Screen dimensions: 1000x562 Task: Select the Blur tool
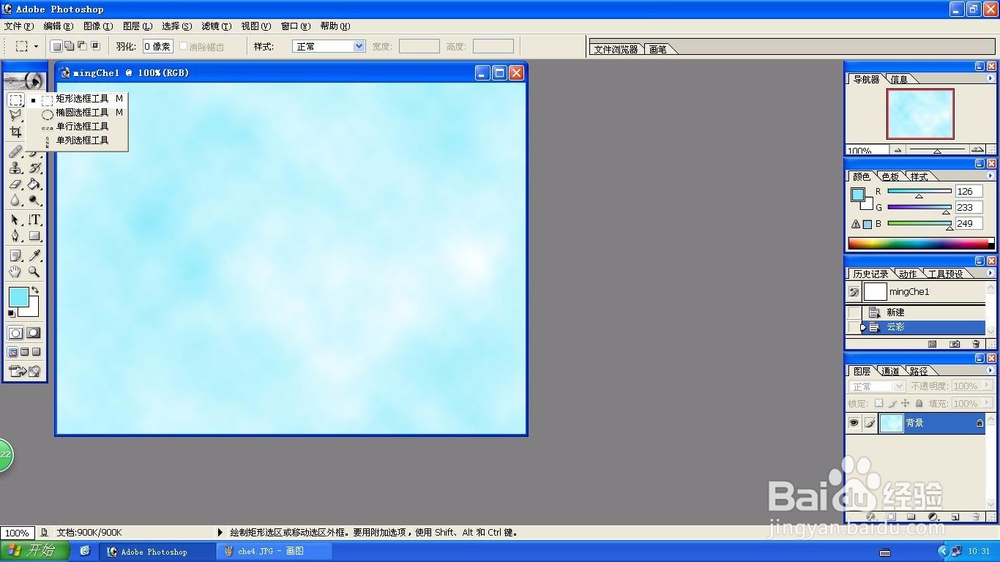point(15,200)
